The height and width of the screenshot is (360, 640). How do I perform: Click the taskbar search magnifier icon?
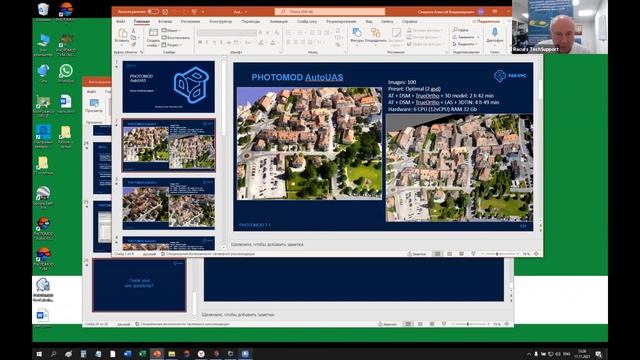click(54, 354)
